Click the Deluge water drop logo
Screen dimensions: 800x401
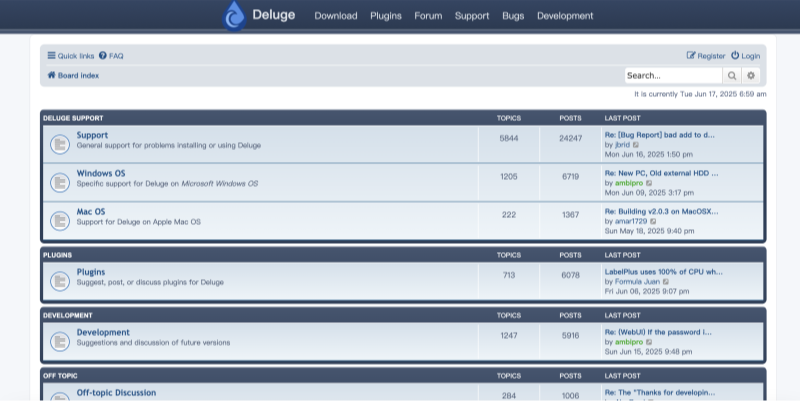(234, 16)
